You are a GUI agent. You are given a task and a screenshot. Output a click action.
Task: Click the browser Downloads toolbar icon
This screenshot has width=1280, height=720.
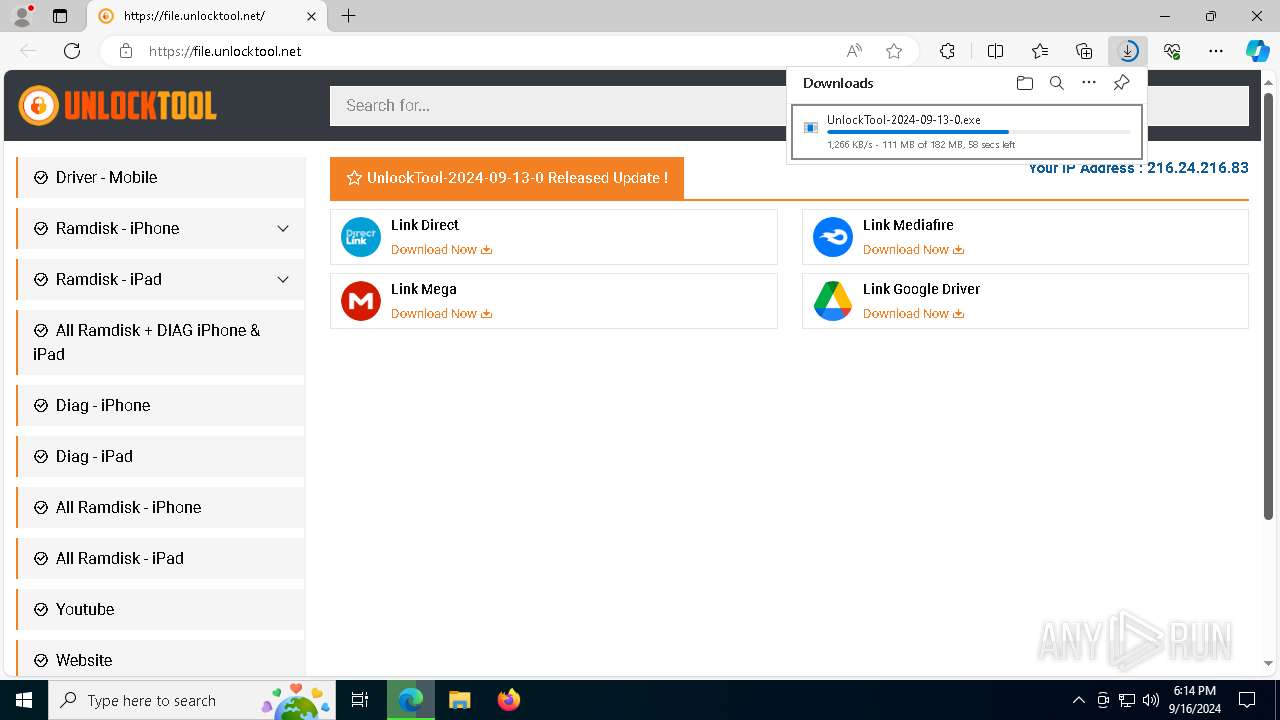[1128, 51]
